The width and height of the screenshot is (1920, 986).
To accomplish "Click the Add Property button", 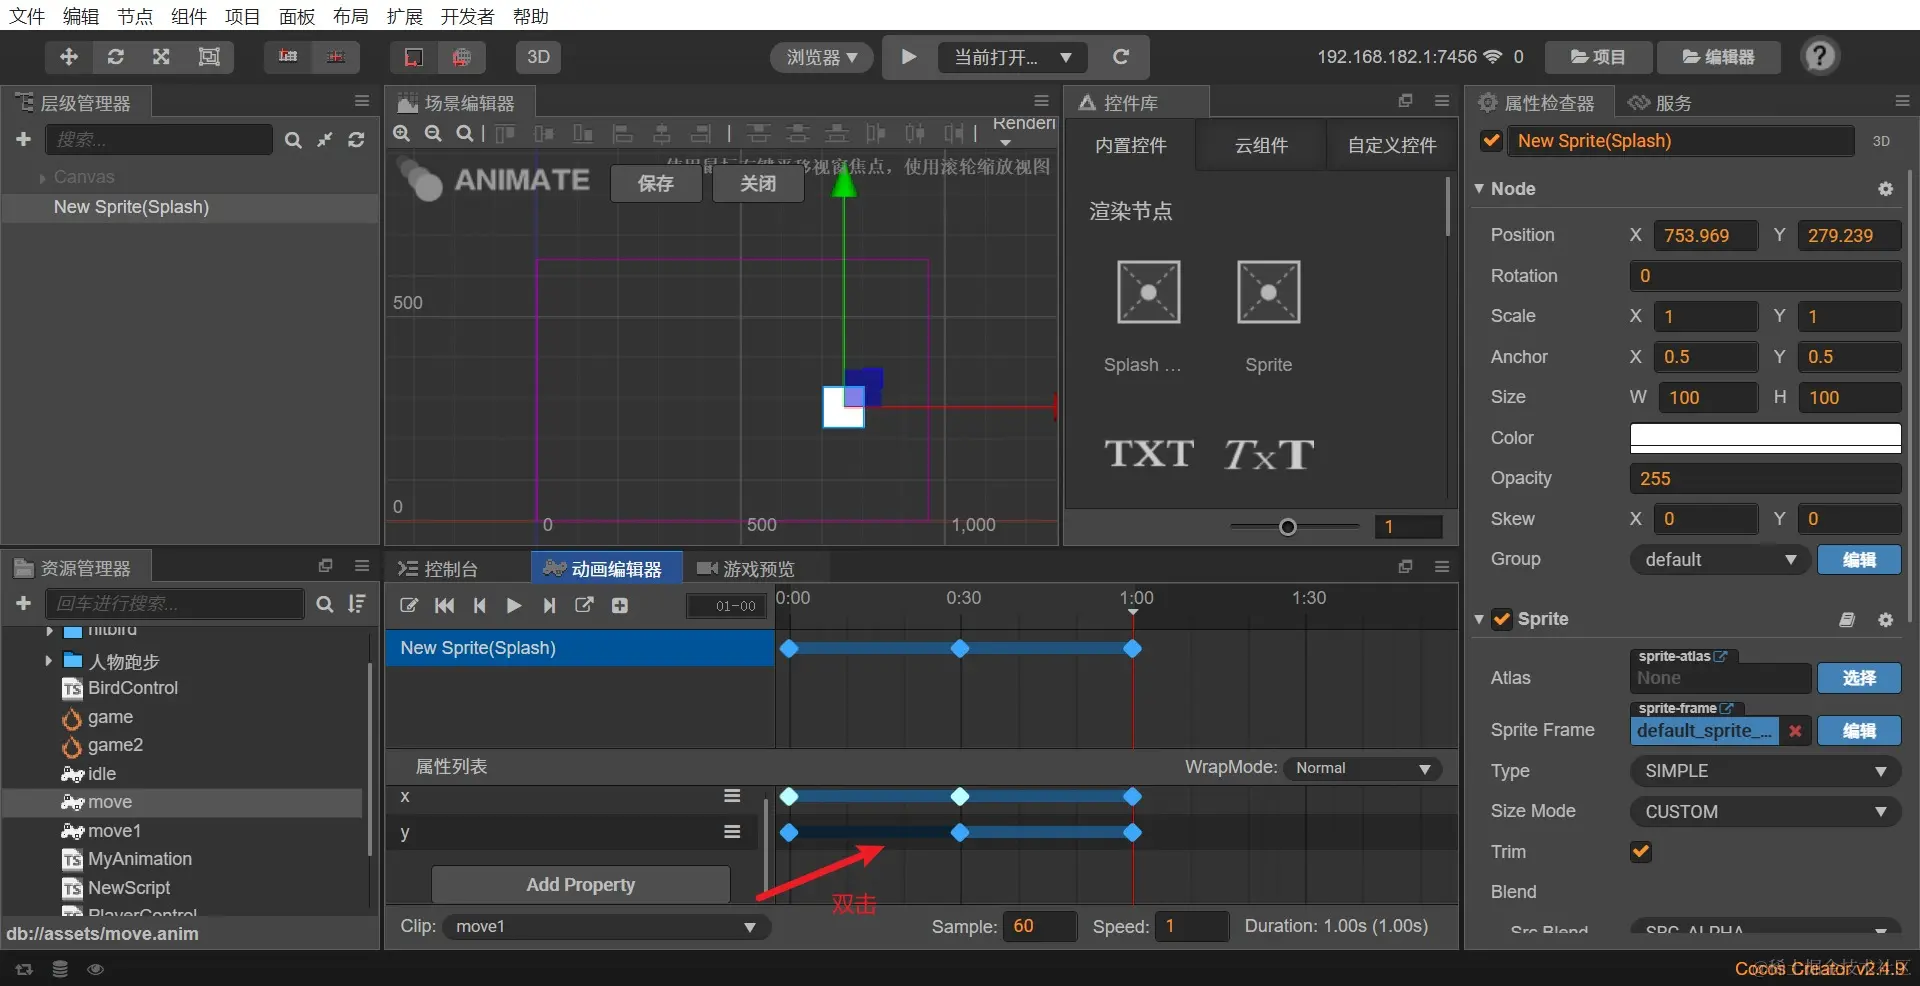I will [x=580, y=885].
